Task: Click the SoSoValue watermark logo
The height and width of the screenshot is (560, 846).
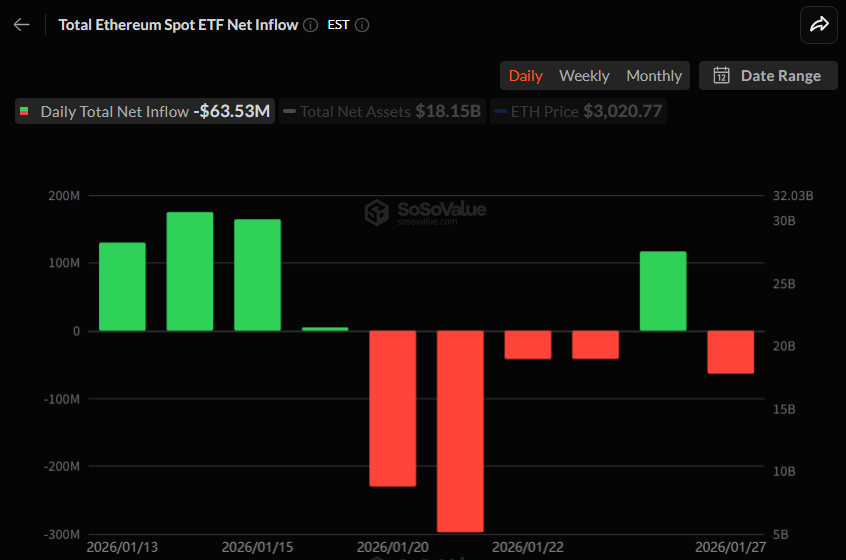Action: [376, 211]
